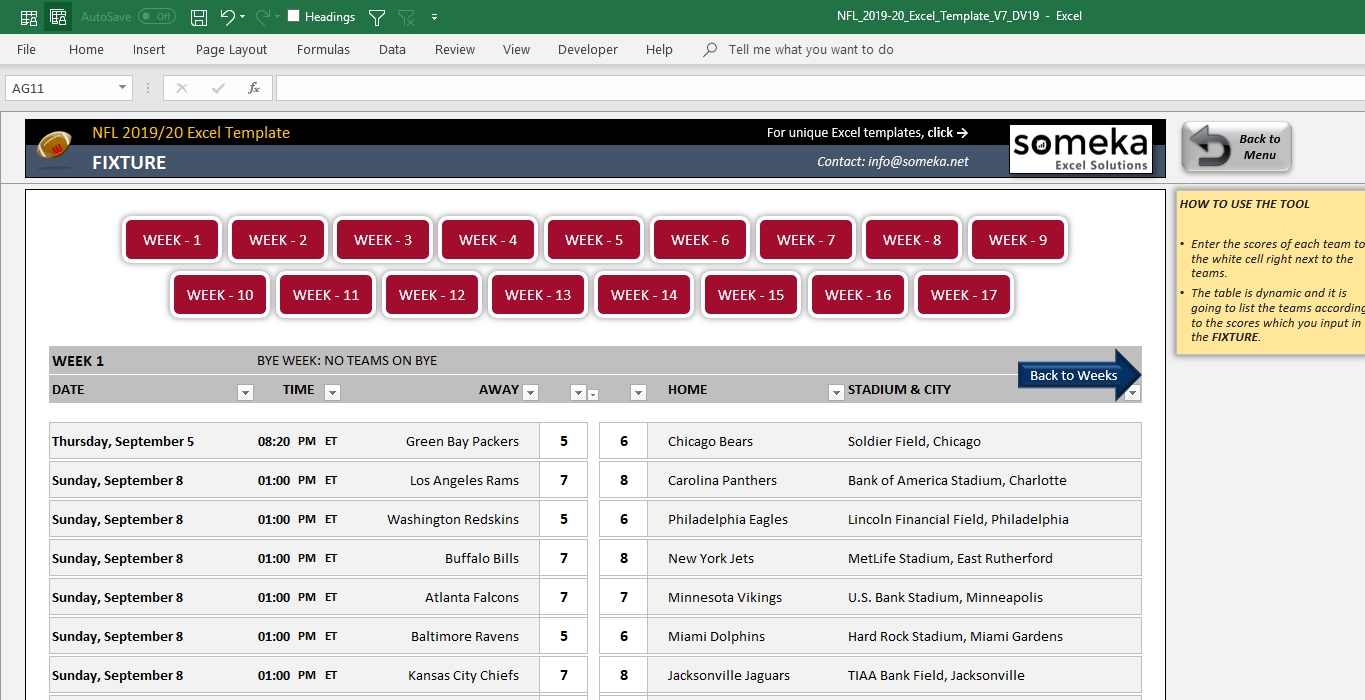Click the 'Minnesota Vikings' team cell
This screenshot has height=700, width=1365.
click(x=725, y=597)
